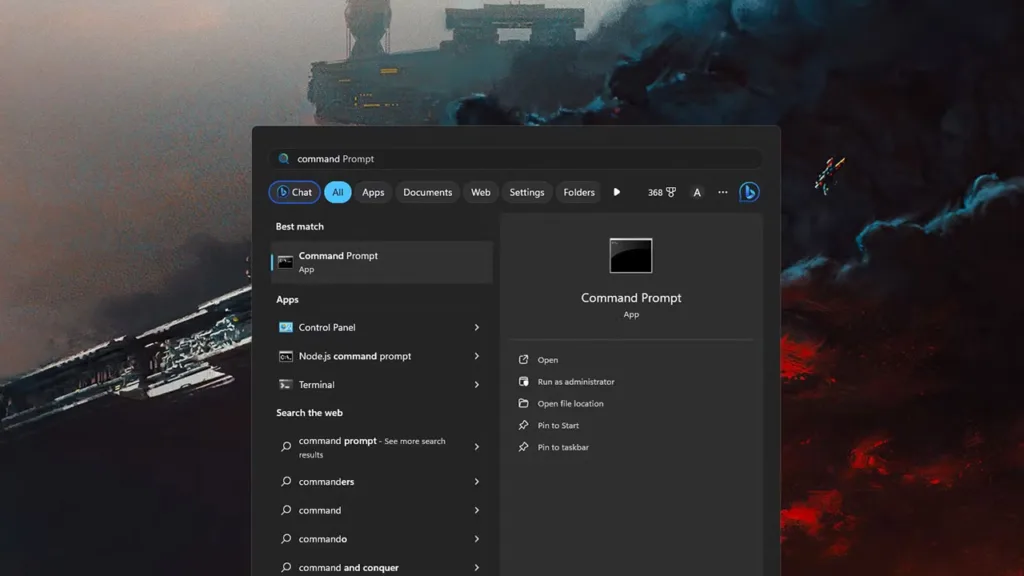Viewport: 1024px width, 576px height.
Task: Select the 'commanders' web suggestion
Action: click(x=381, y=481)
